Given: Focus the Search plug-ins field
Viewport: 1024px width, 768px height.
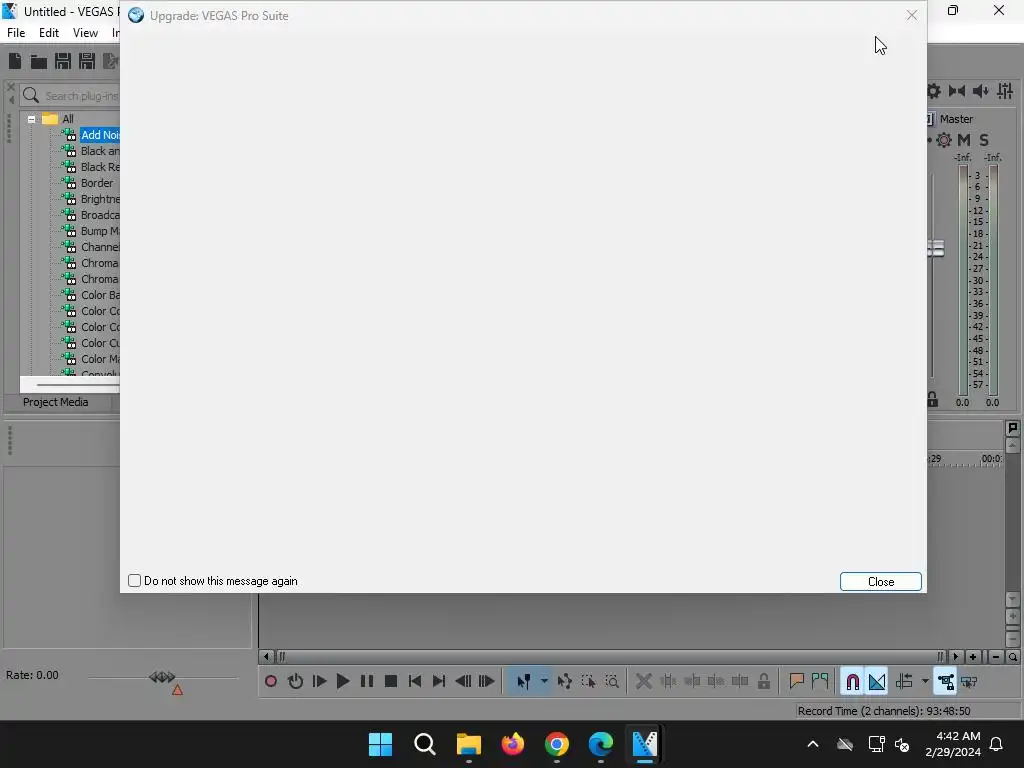Looking at the screenshot, I should point(71,95).
